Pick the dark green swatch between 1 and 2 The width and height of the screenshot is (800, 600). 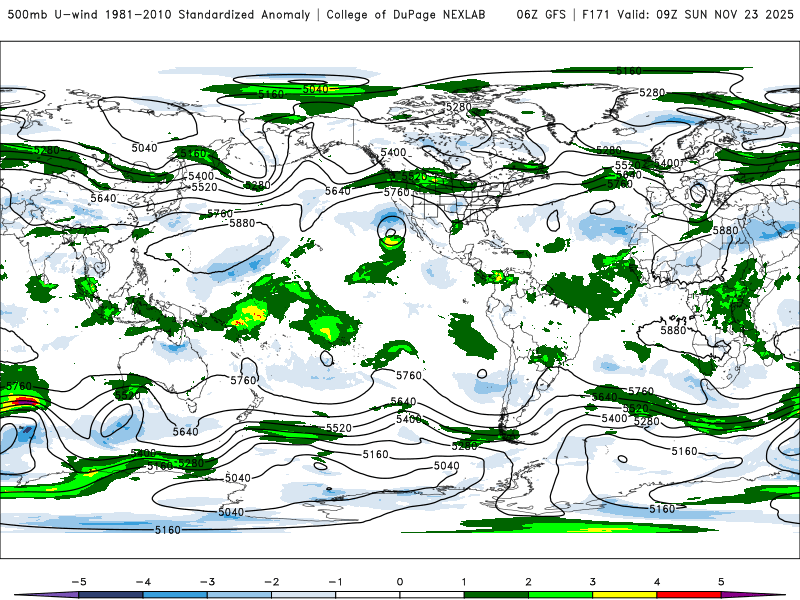[496, 595]
